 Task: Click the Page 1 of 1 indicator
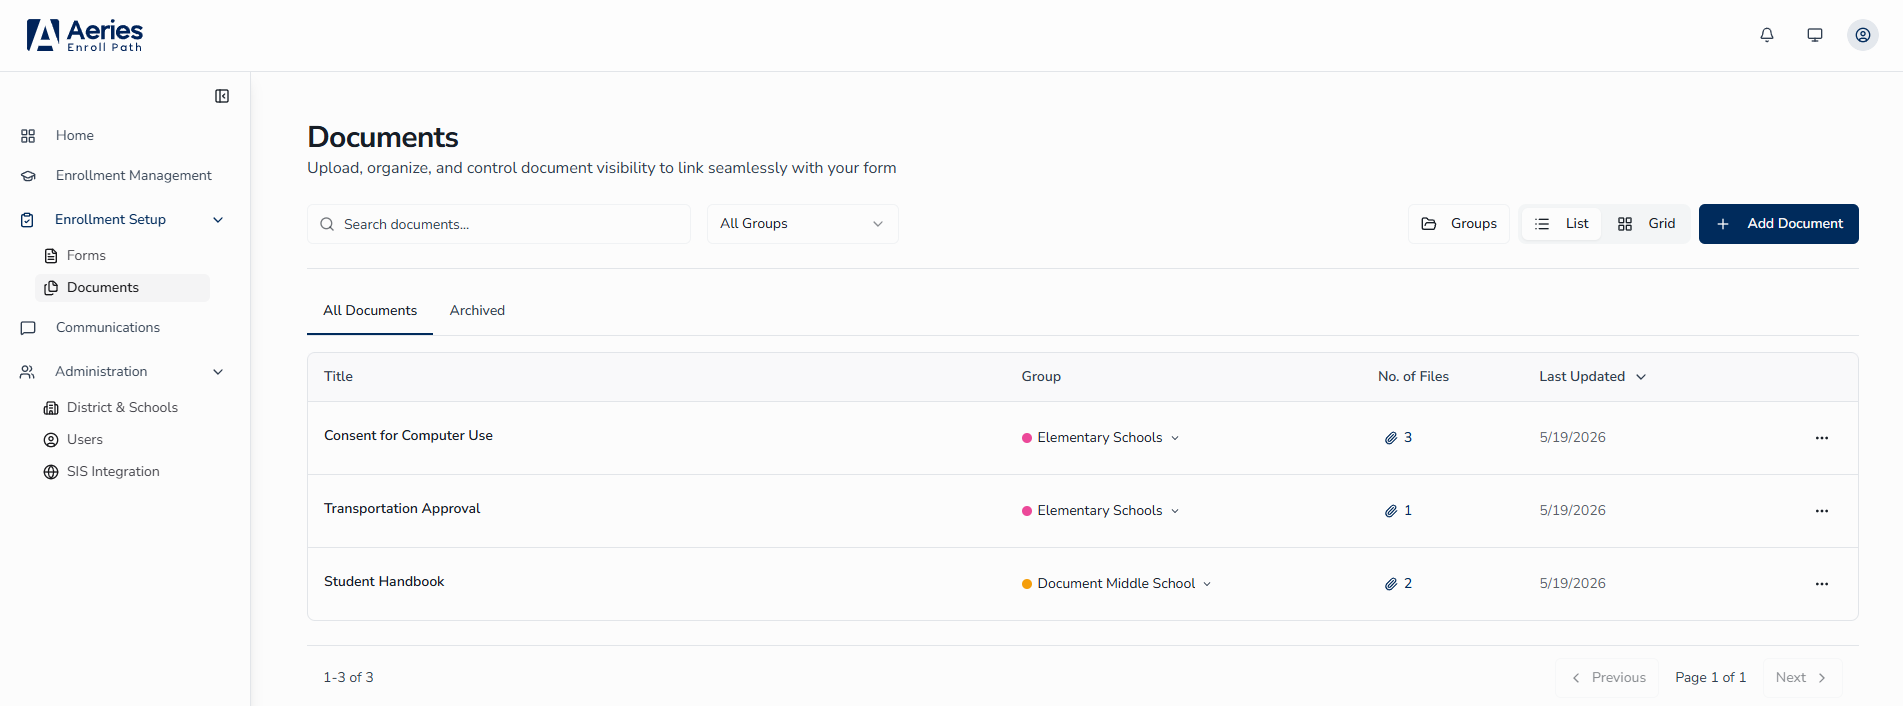[x=1710, y=678]
